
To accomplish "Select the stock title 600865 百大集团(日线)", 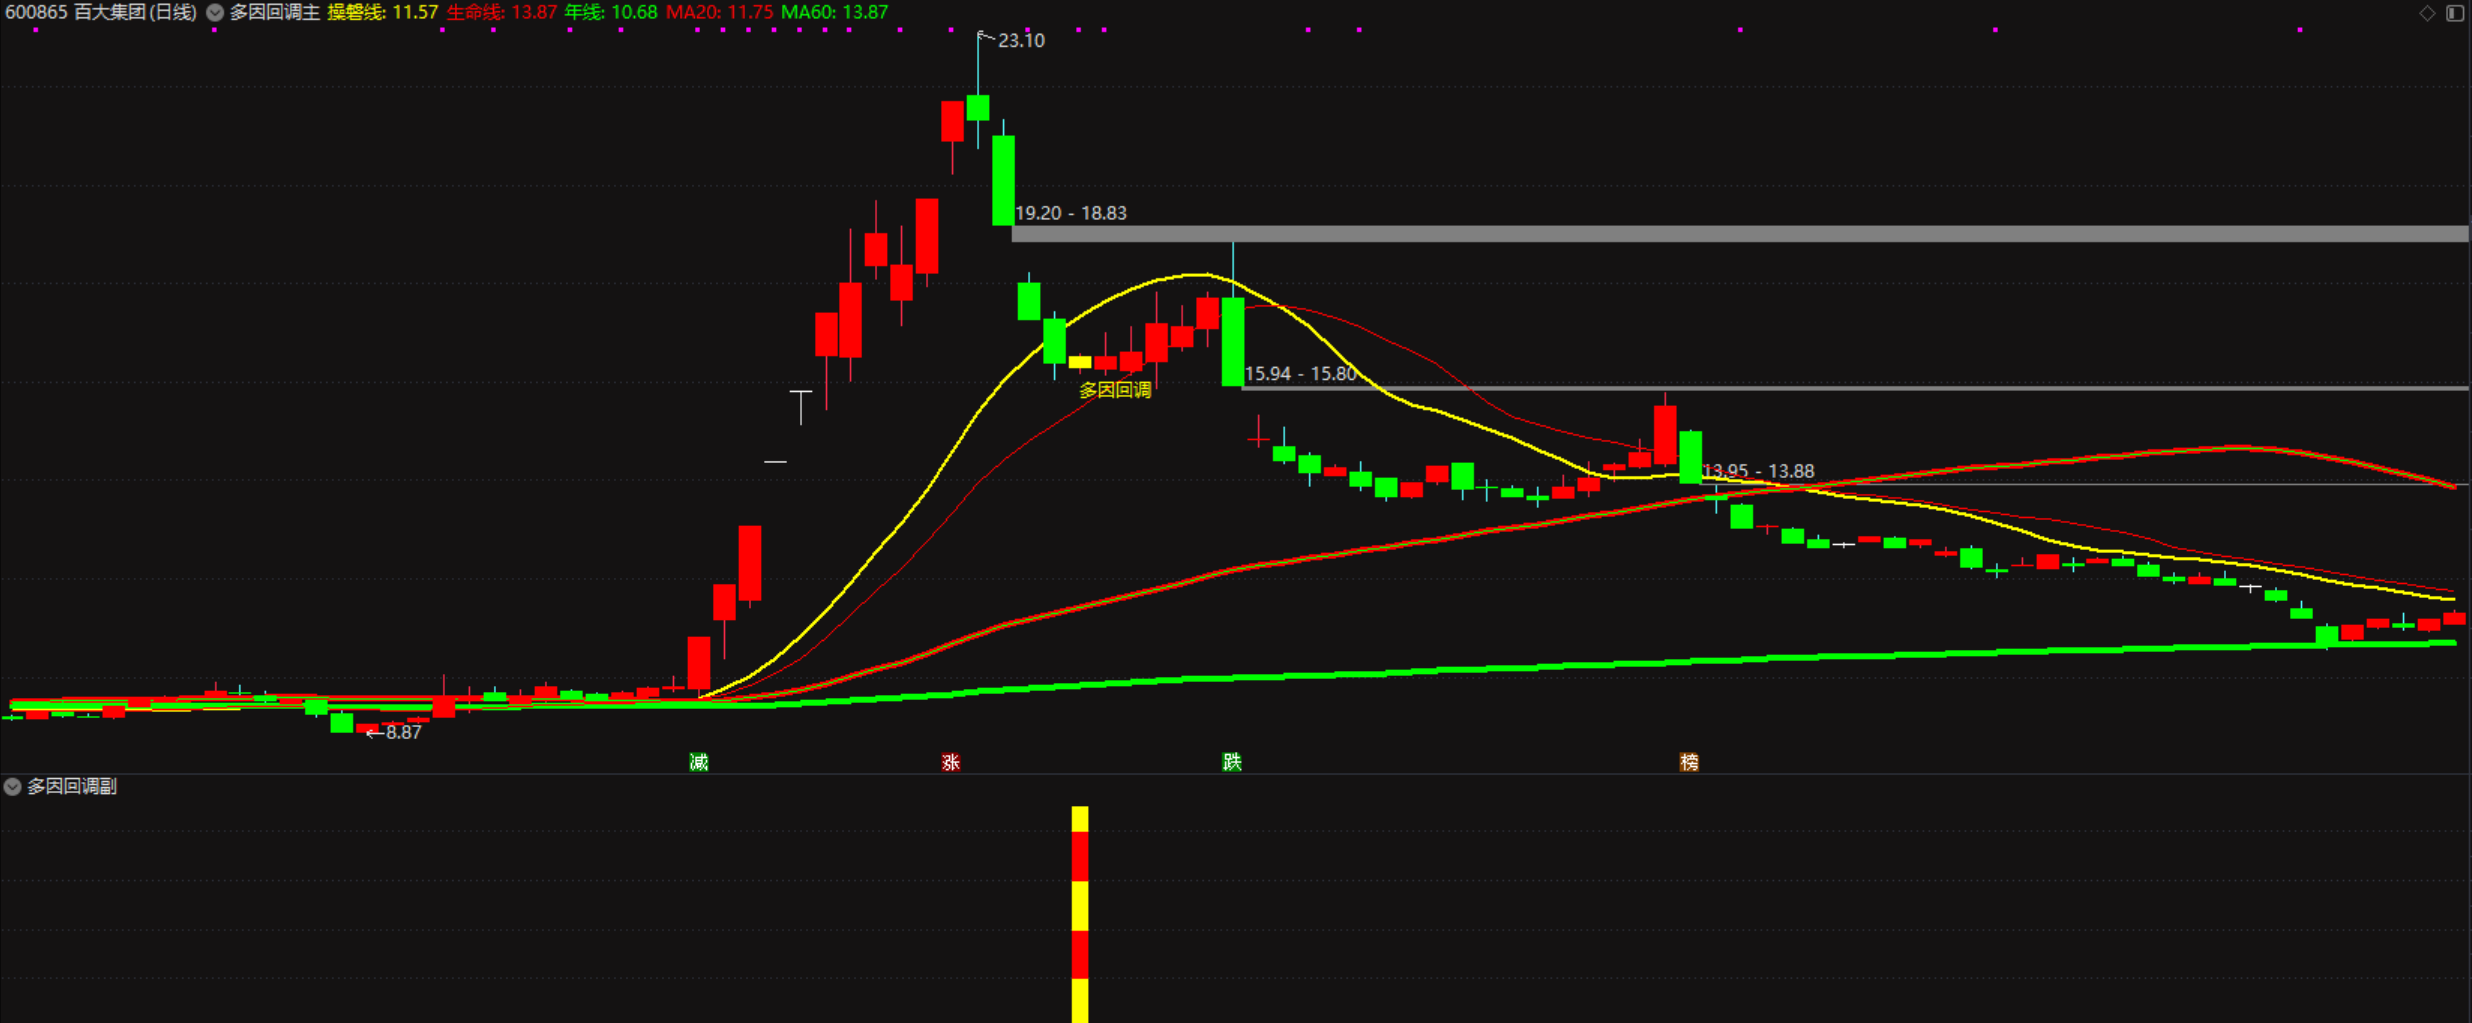I will pos(101,13).
